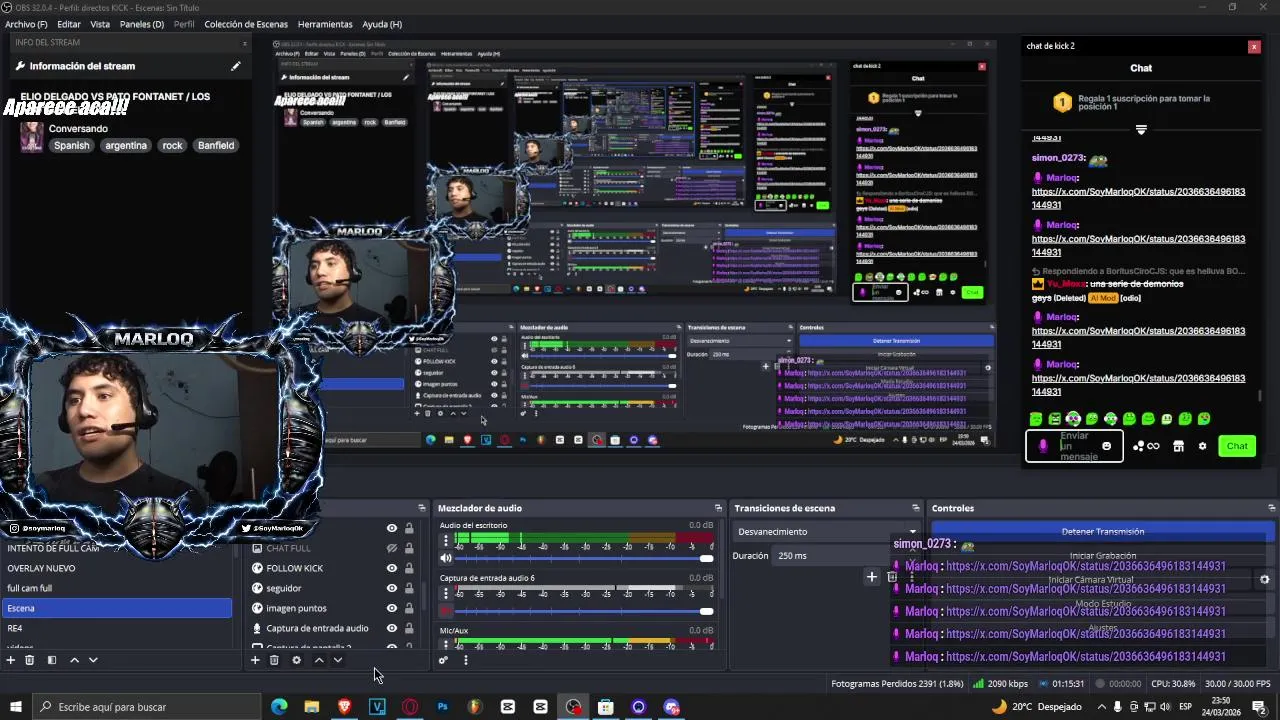The image size is (1280, 720).
Task: Open the Ayuda menu
Action: (382, 24)
